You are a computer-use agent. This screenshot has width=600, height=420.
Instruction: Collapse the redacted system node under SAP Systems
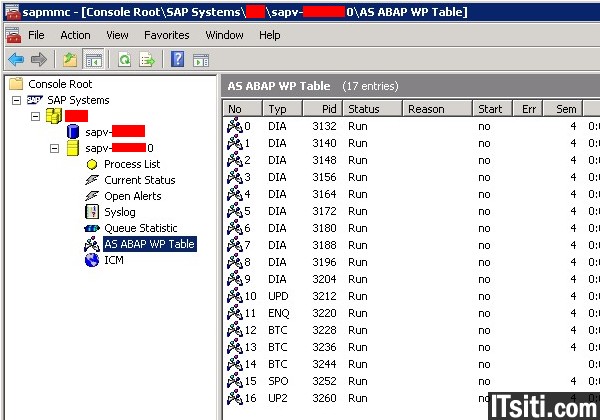(x=36, y=116)
